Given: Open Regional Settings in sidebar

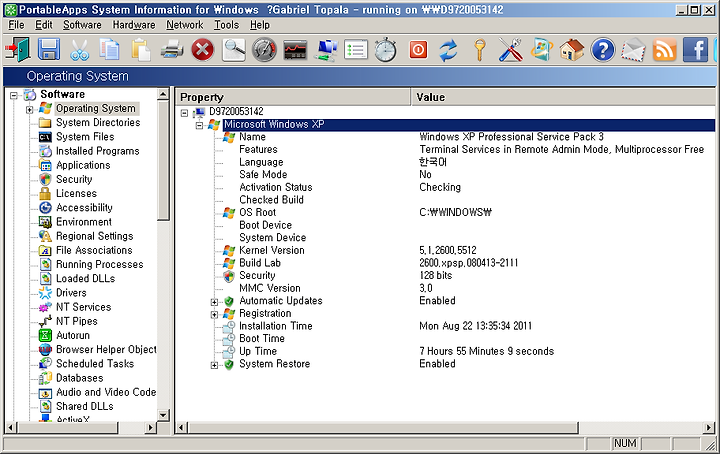Looking at the screenshot, I should point(95,236).
